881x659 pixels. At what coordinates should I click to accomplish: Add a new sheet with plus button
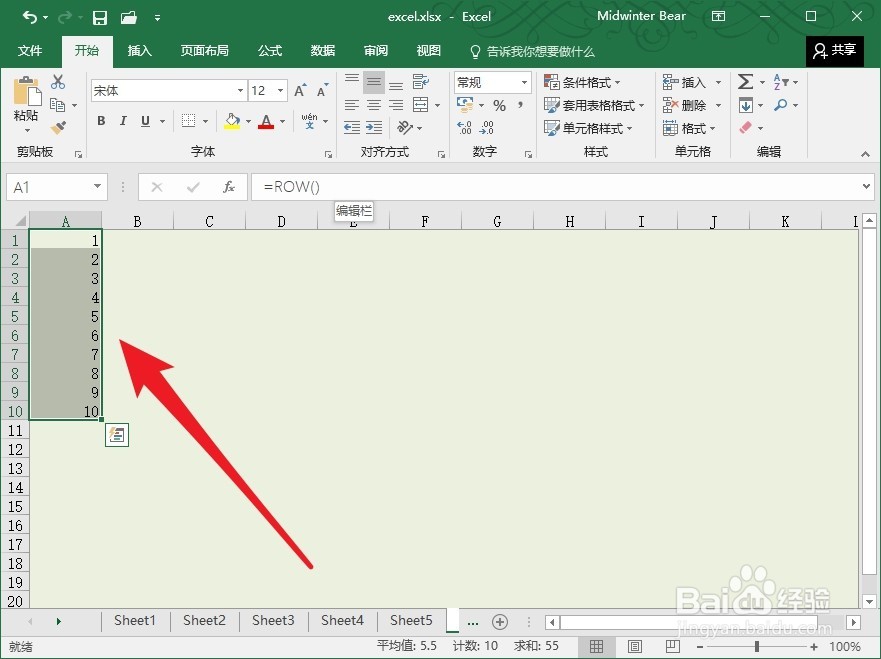tap(499, 622)
